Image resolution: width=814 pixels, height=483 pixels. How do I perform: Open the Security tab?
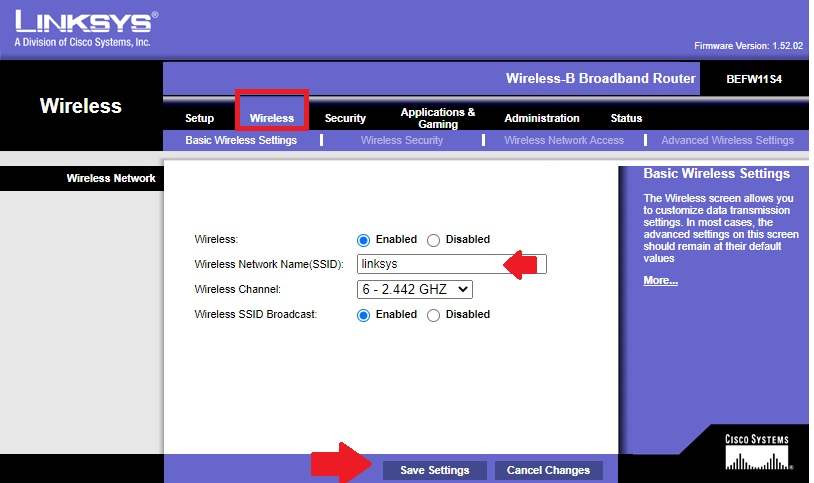pyautogui.click(x=345, y=118)
